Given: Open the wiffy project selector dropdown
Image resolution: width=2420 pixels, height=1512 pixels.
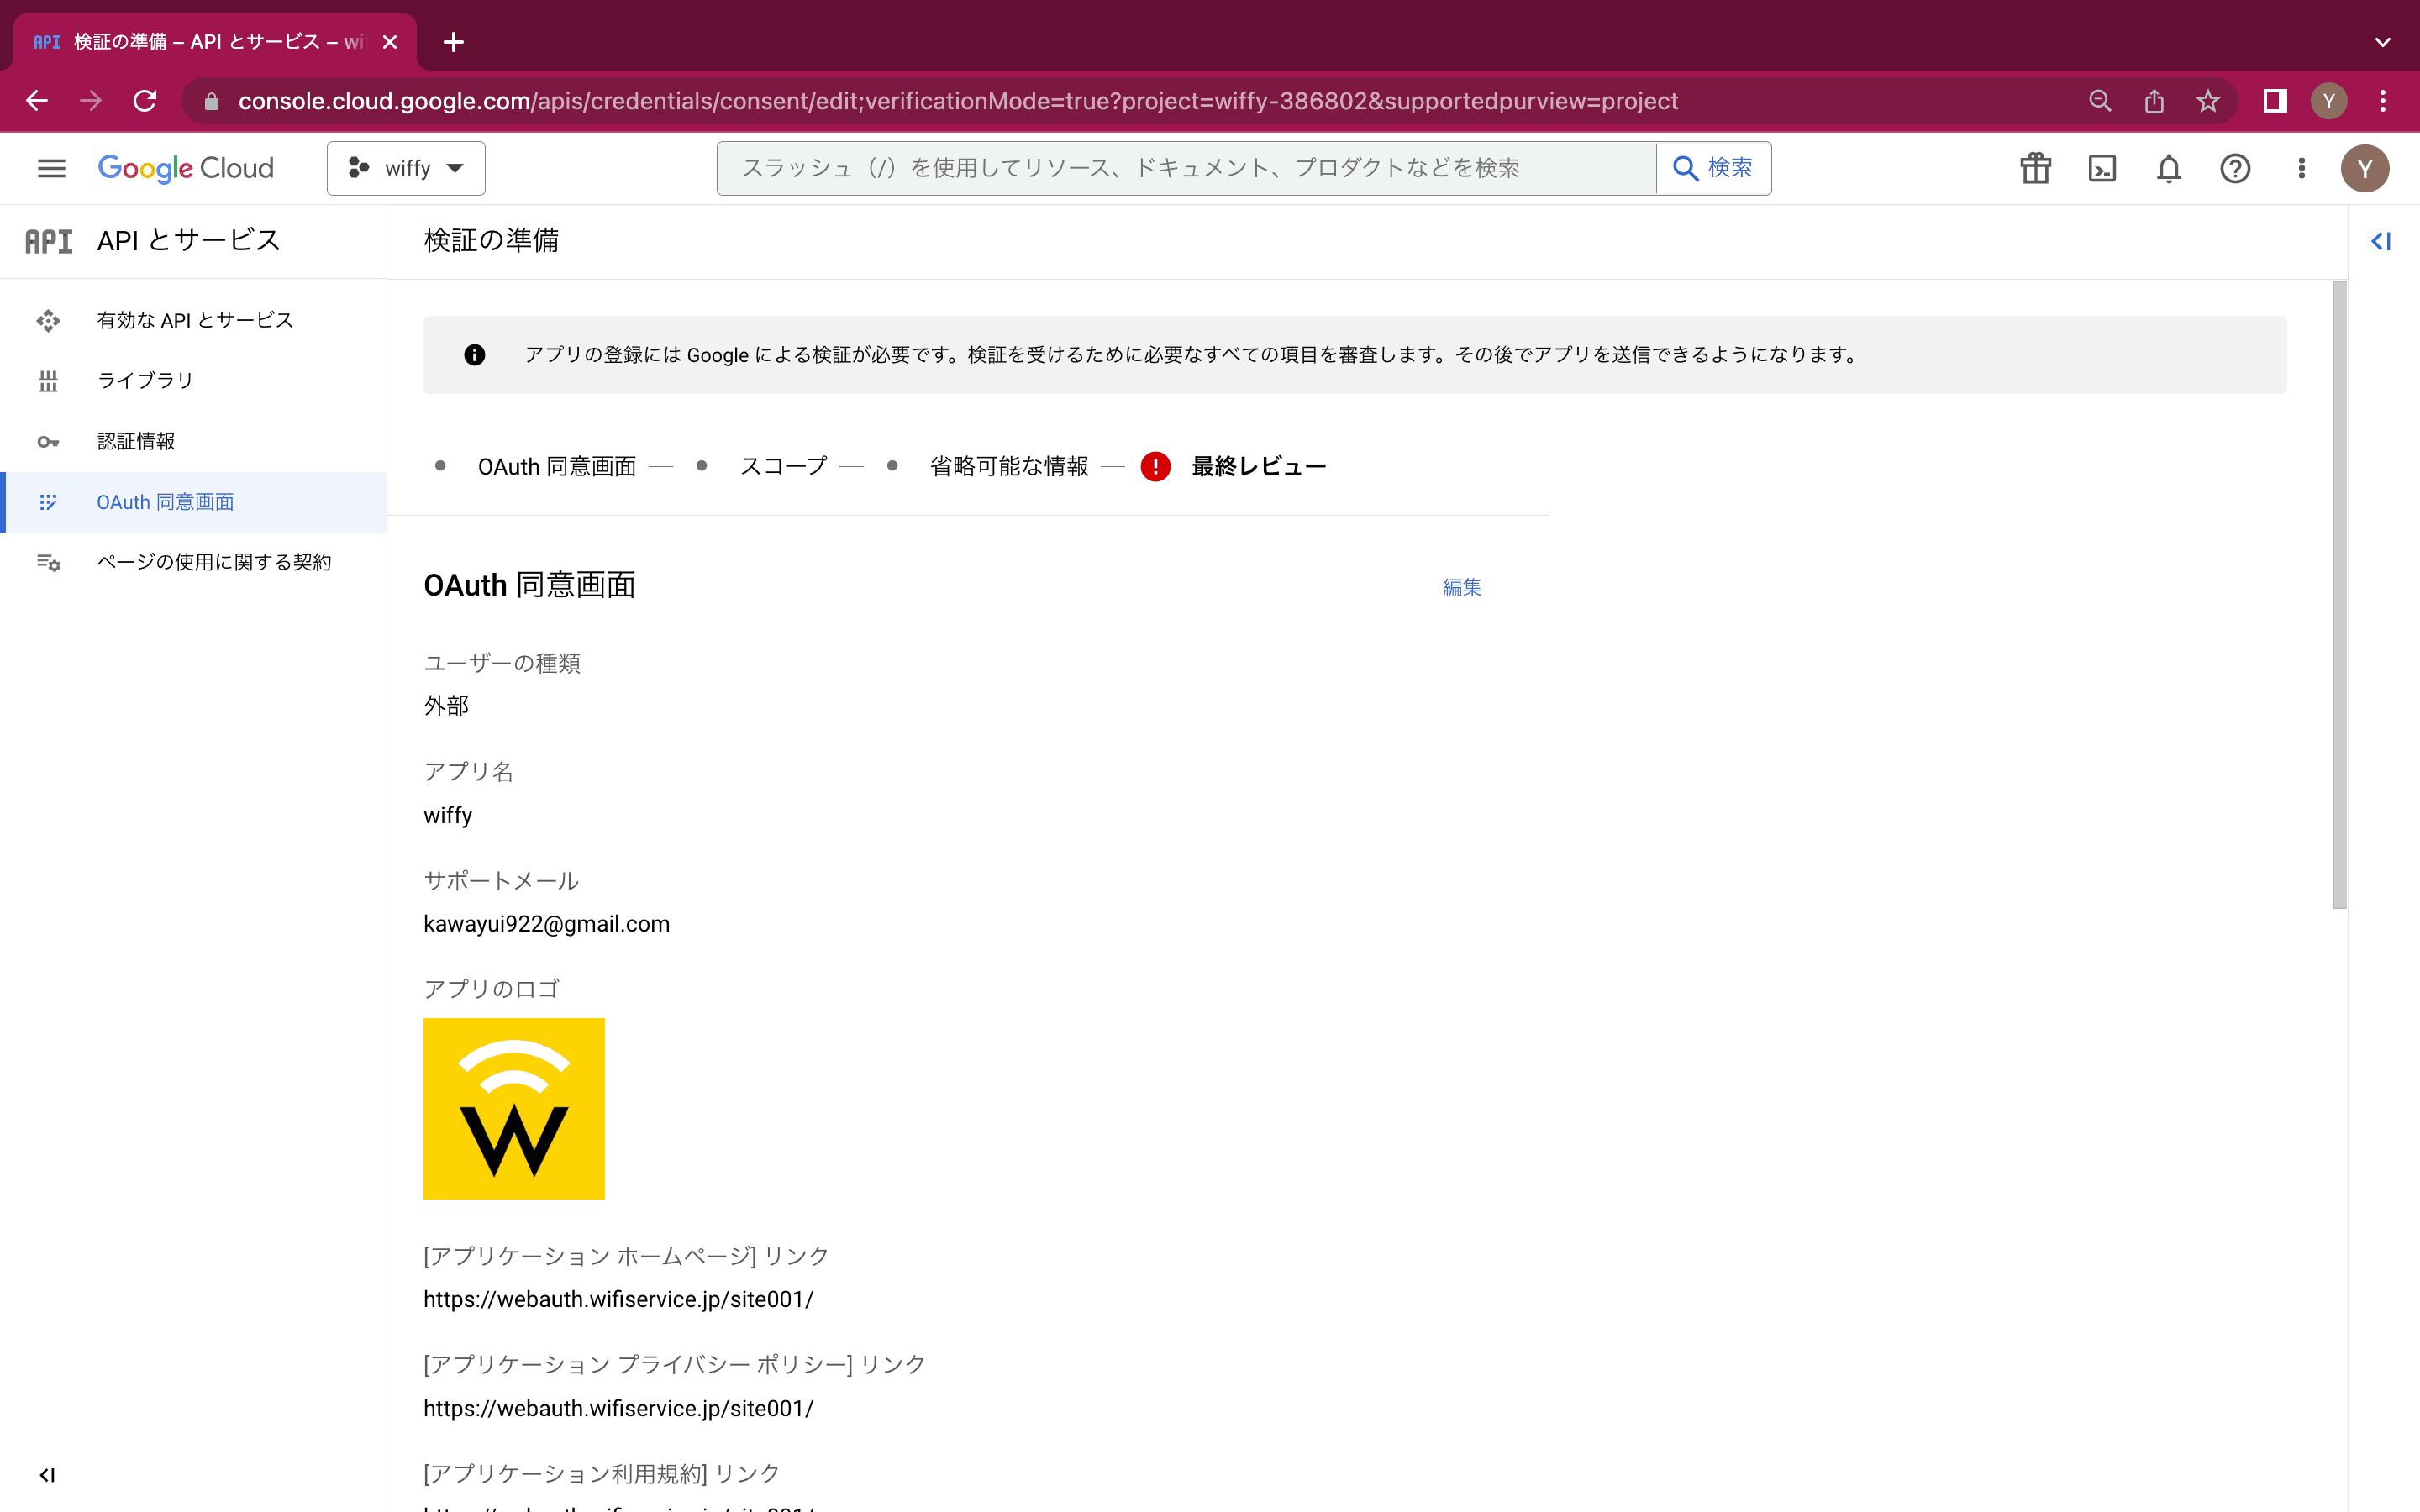Looking at the screenshot, I should [x=406, y=168].
